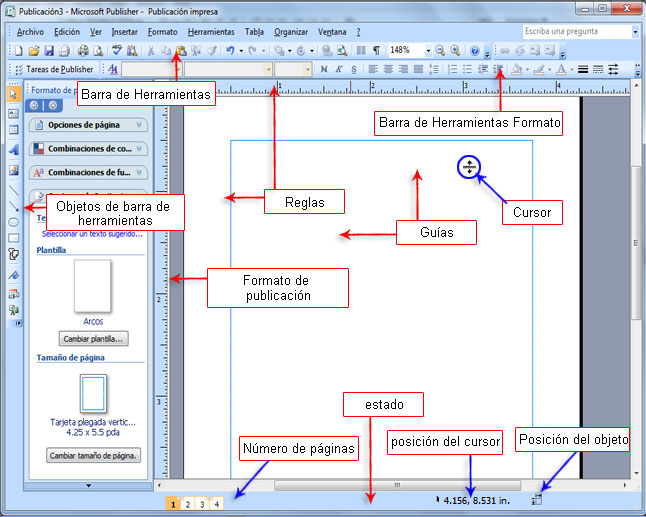Select the Oval shape tool
The image size is (646, 517).
click(x=13, y=222)
